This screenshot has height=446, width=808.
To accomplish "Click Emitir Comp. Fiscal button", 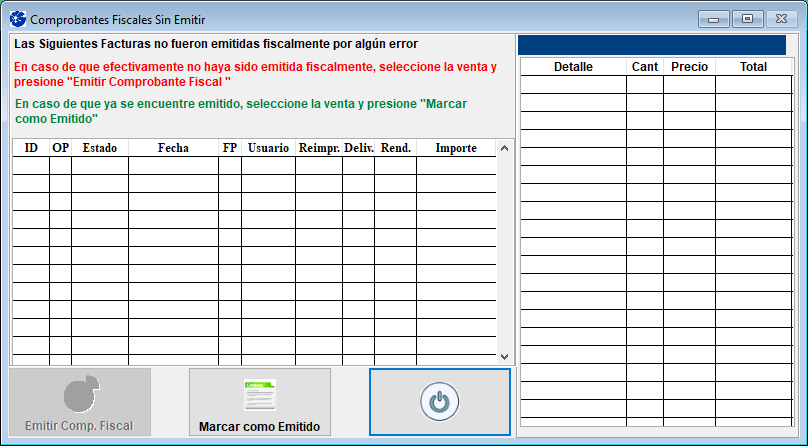I will point(80,402).
